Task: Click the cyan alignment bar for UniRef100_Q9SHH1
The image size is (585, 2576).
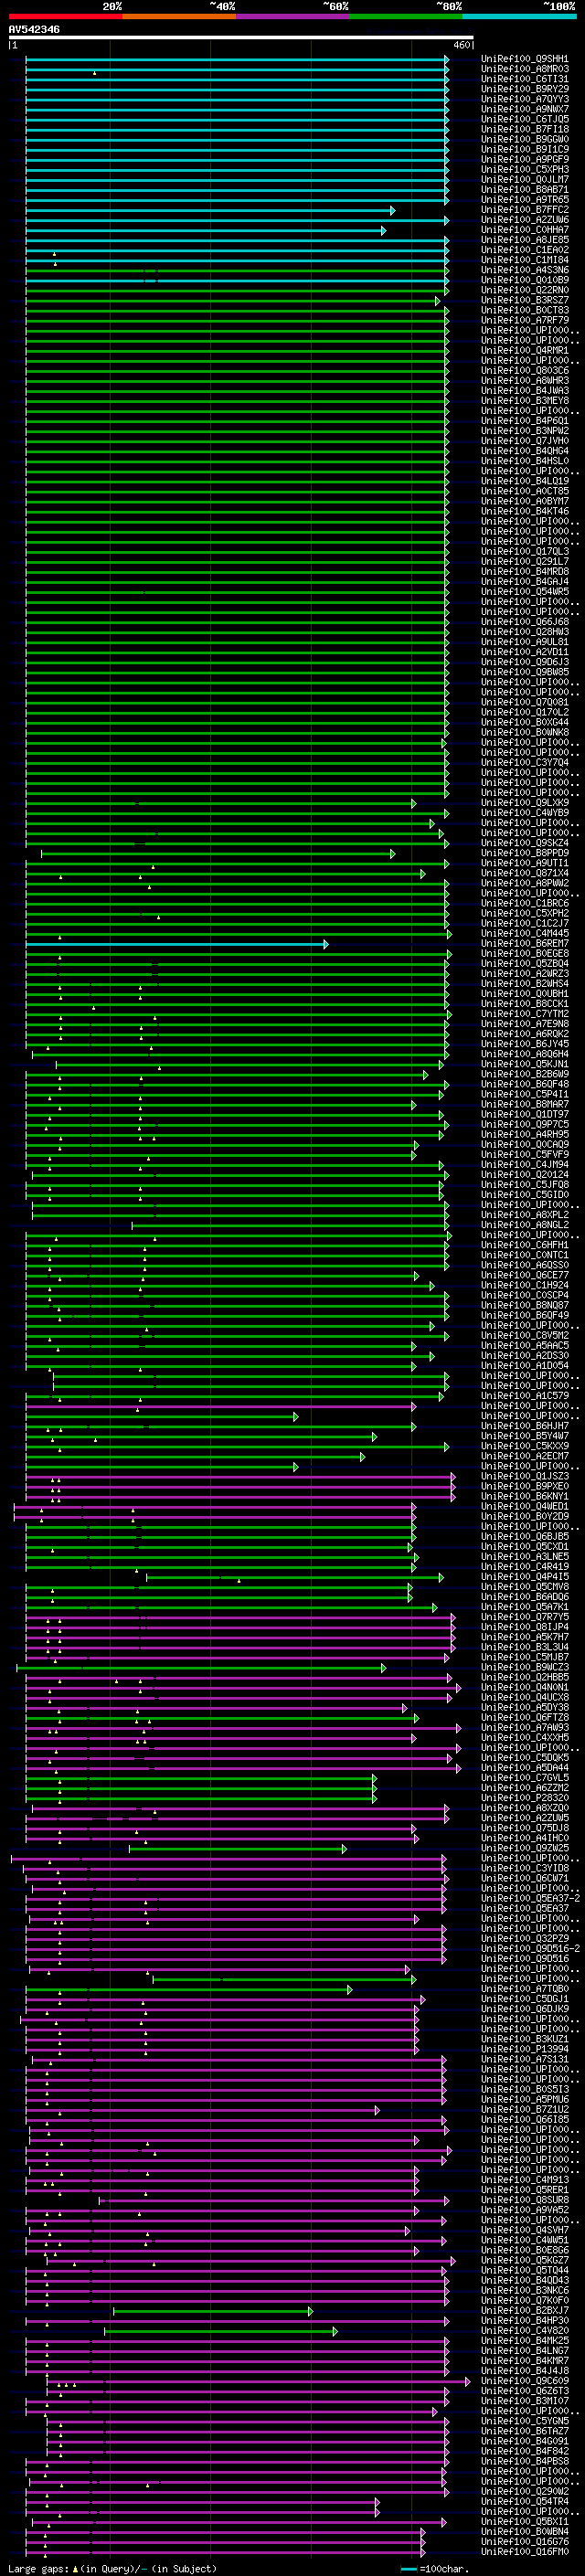Action: point(236,60)
